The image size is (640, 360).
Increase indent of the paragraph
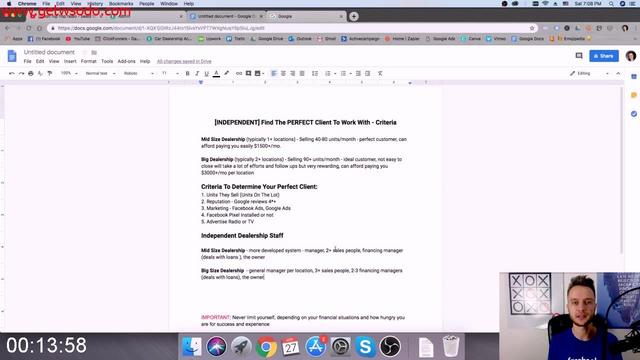(x=368, y=73)
